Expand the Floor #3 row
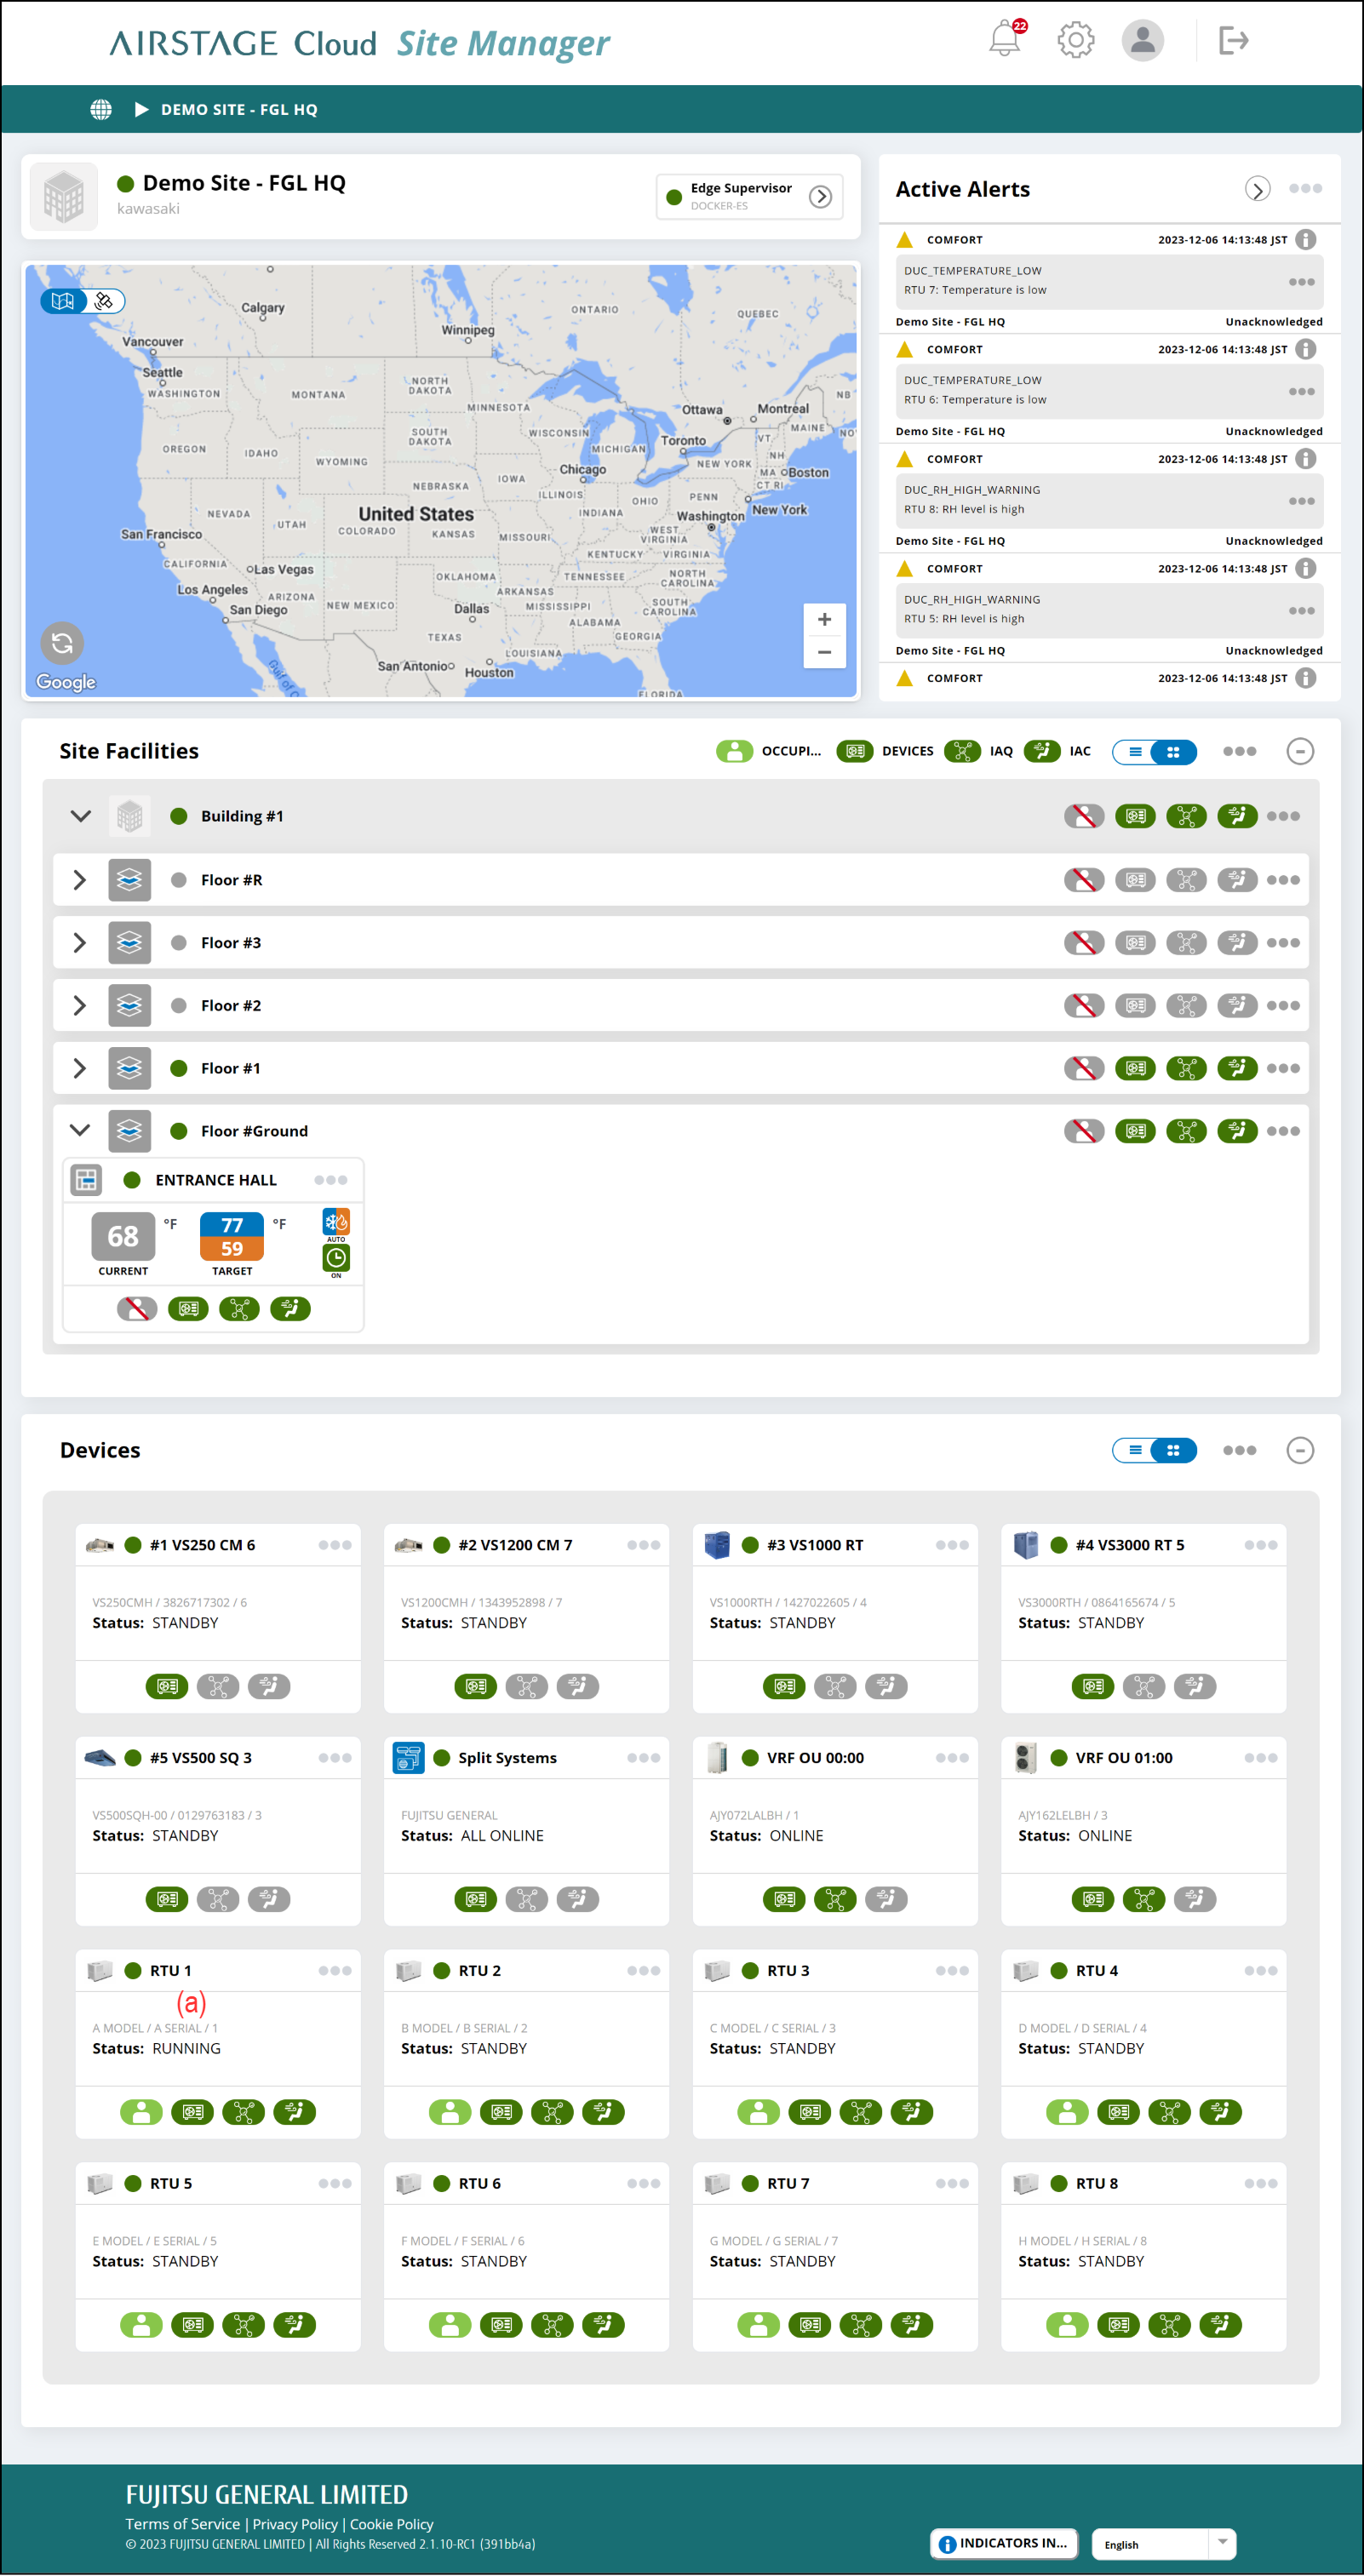1364x2576 pixels. point(80,943)
